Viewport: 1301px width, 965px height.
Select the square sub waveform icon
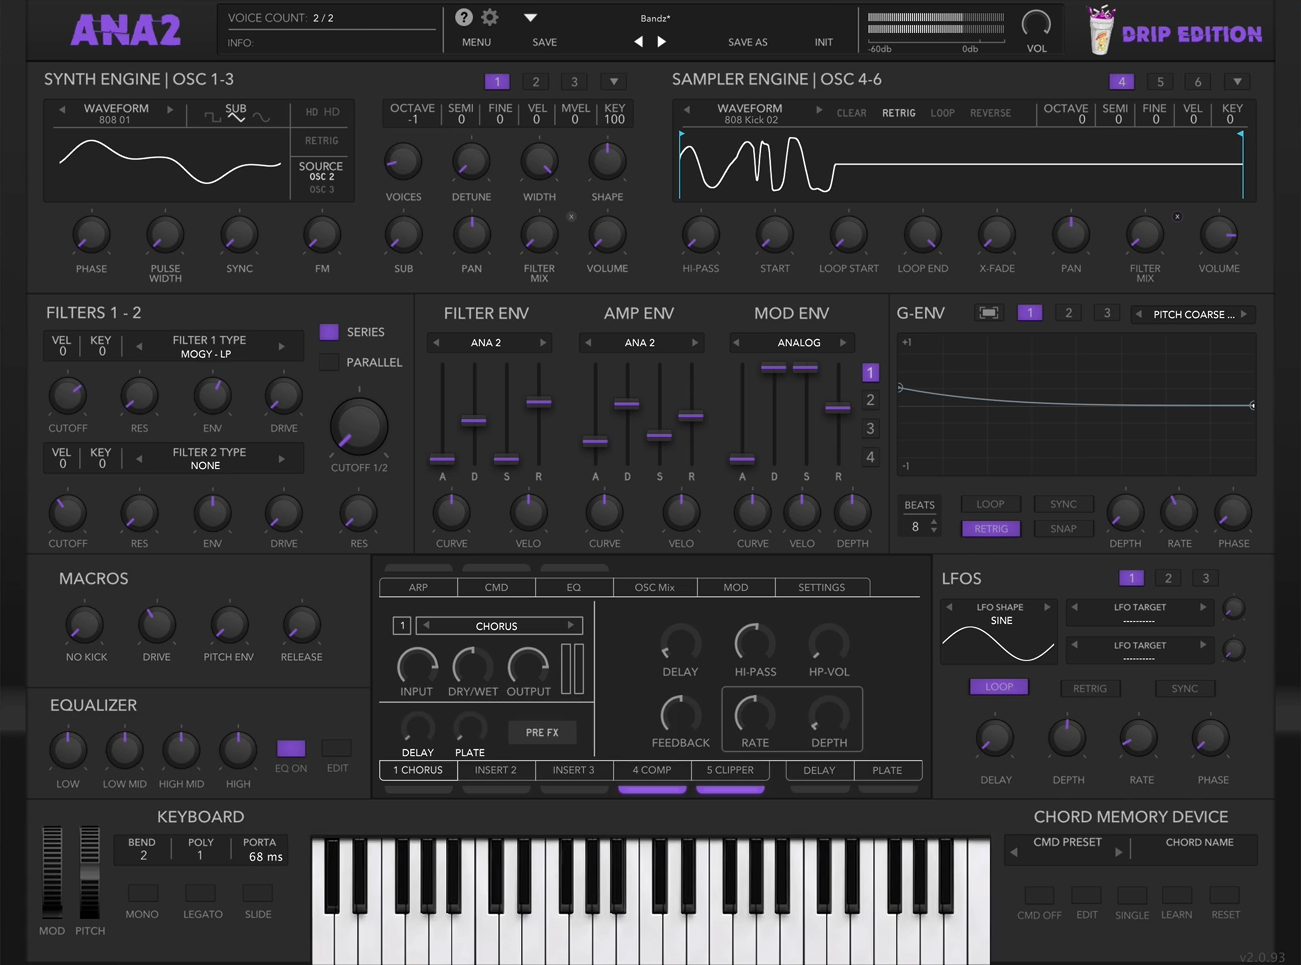212,117
